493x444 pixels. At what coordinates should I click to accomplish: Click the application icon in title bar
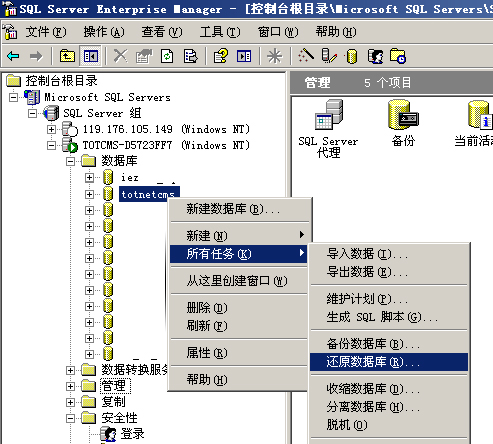point(10,9)
